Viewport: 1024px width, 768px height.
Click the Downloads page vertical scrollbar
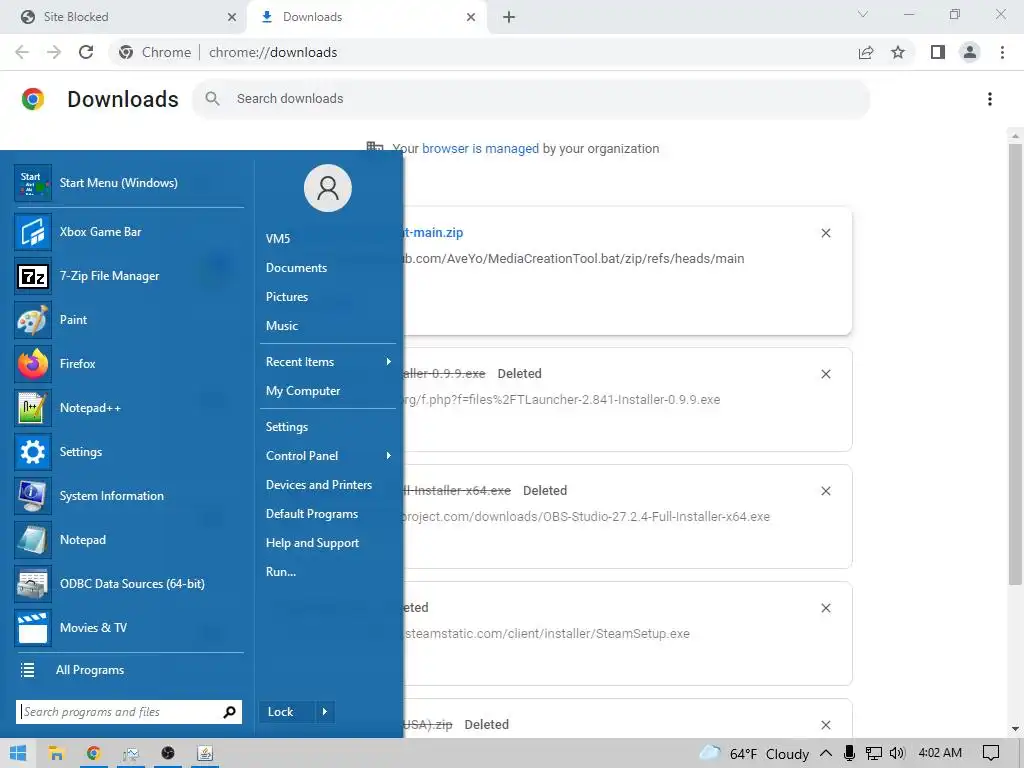click(1014, 364)
